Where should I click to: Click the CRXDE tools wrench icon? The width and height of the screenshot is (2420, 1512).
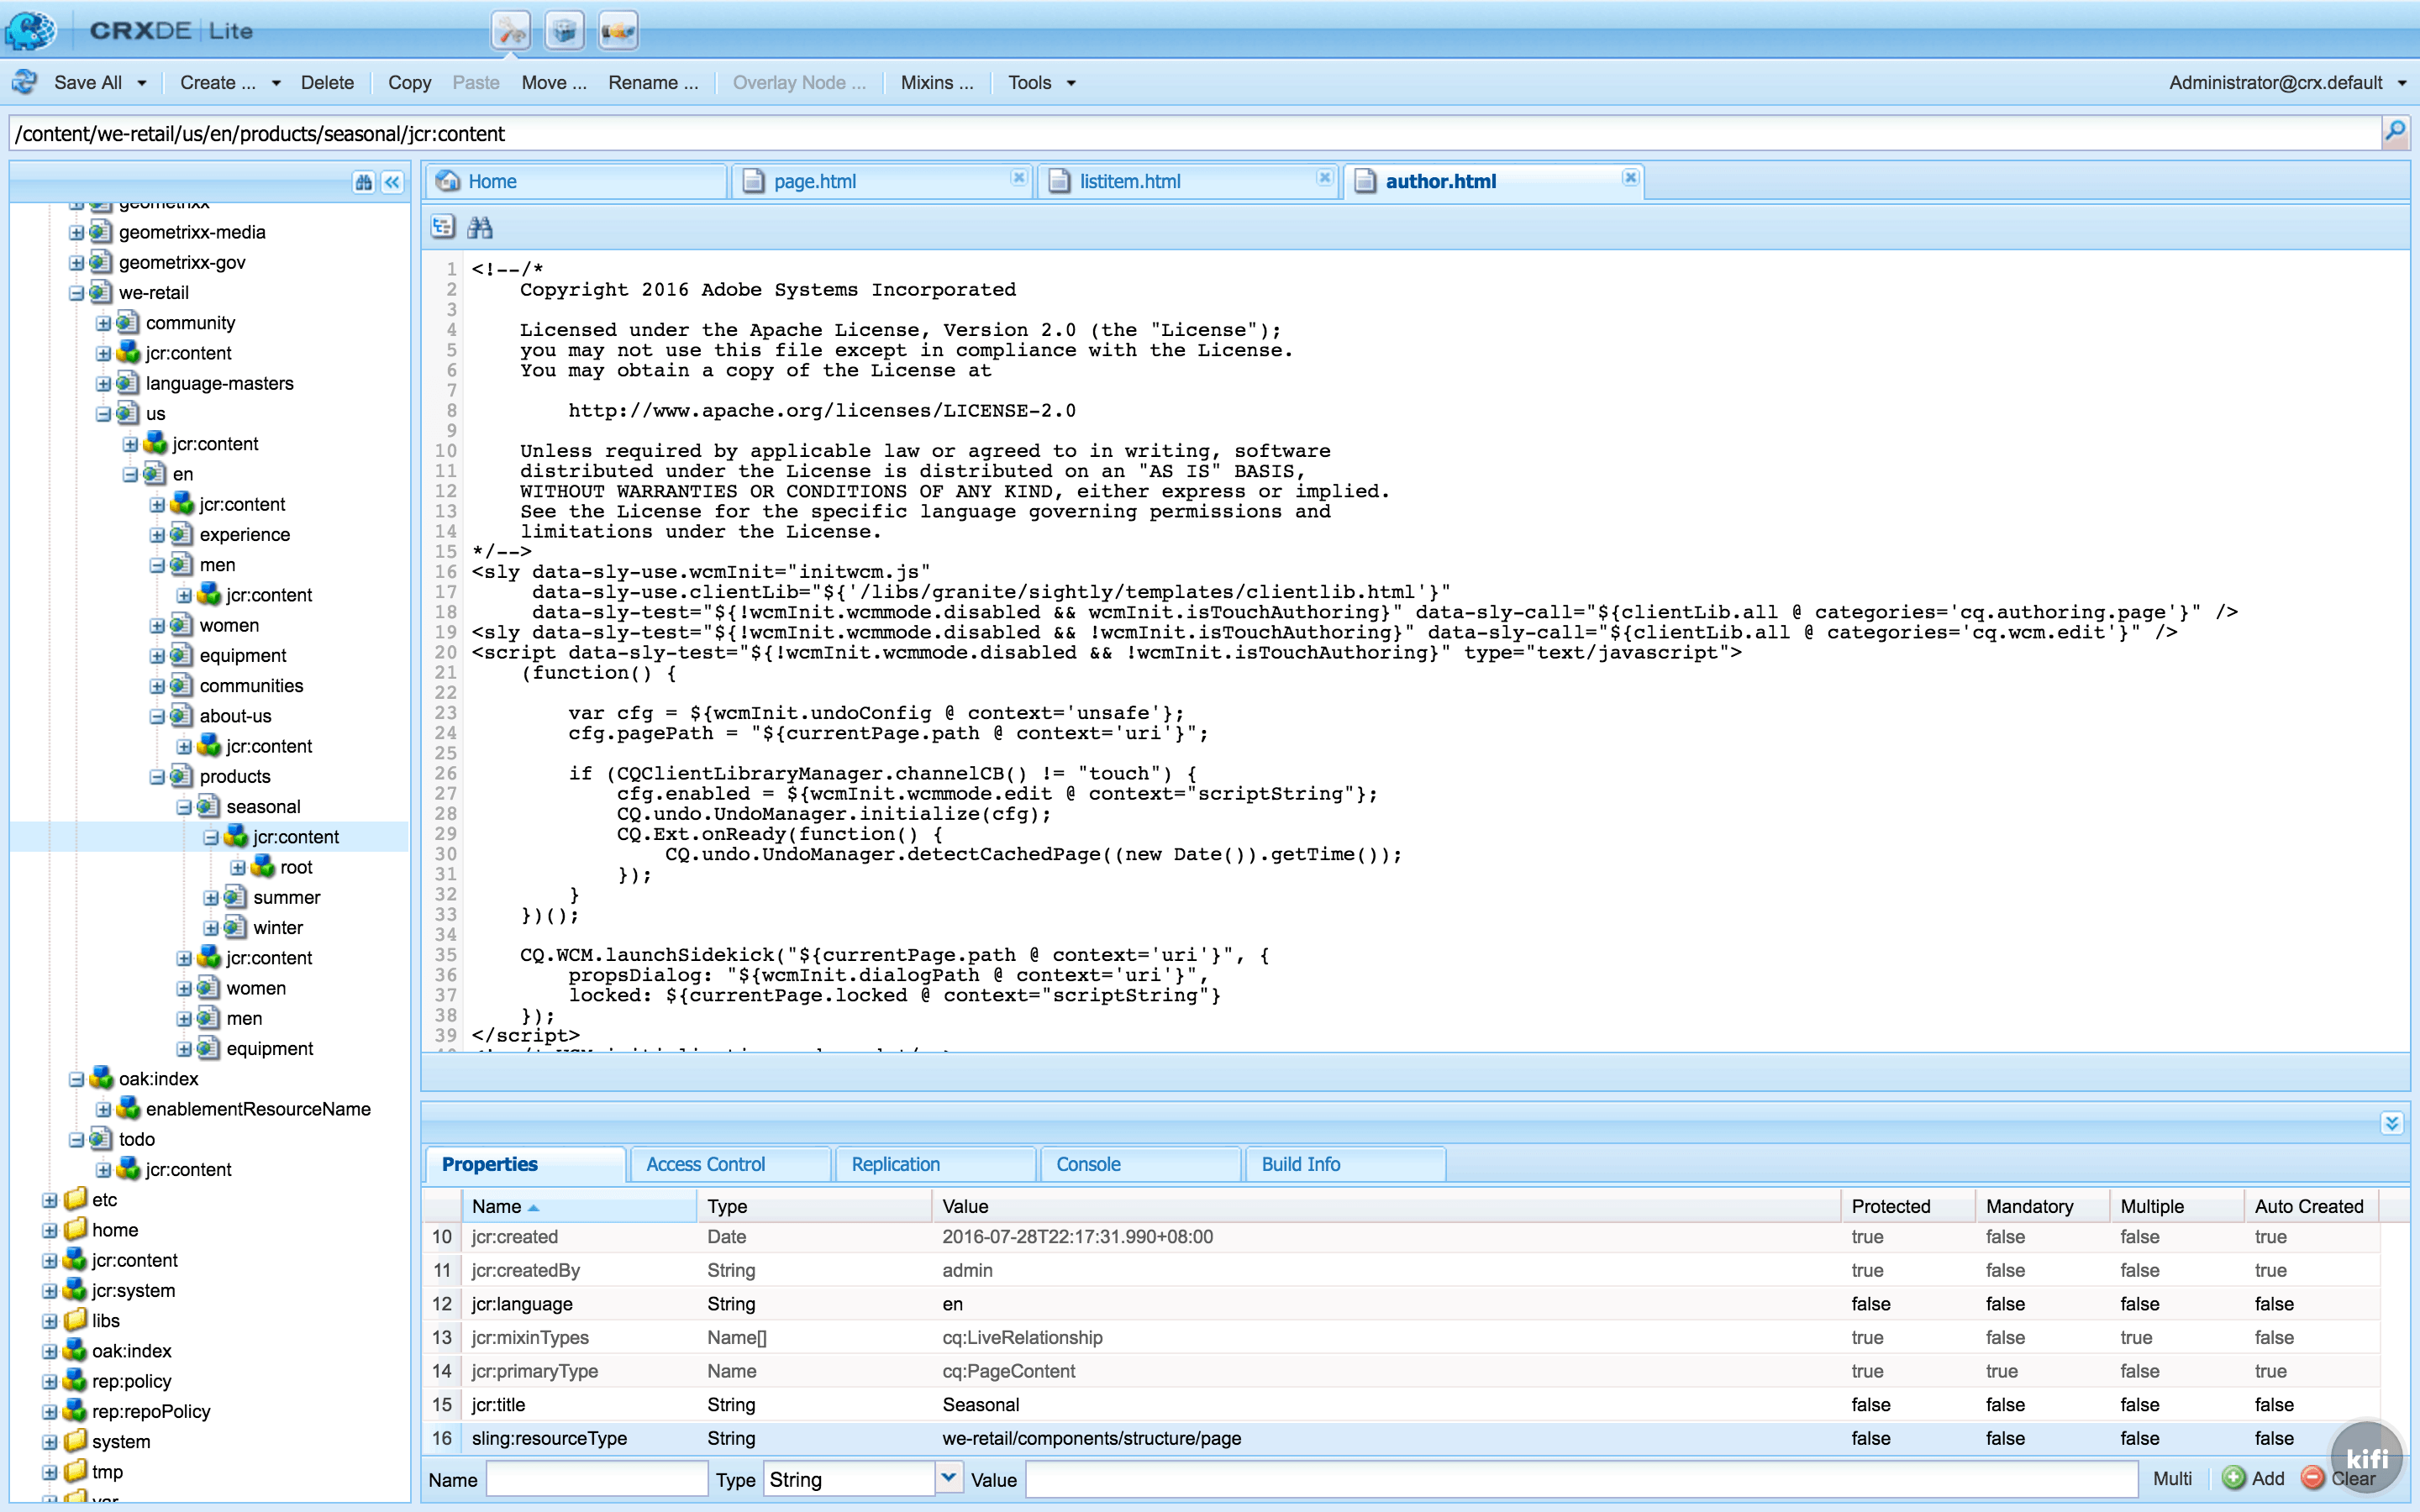click(x=511, y=31)
